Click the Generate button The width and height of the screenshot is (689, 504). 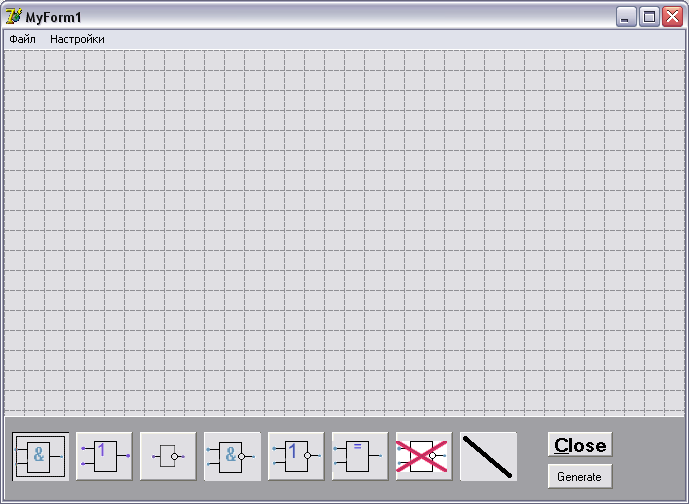(580, 476)
